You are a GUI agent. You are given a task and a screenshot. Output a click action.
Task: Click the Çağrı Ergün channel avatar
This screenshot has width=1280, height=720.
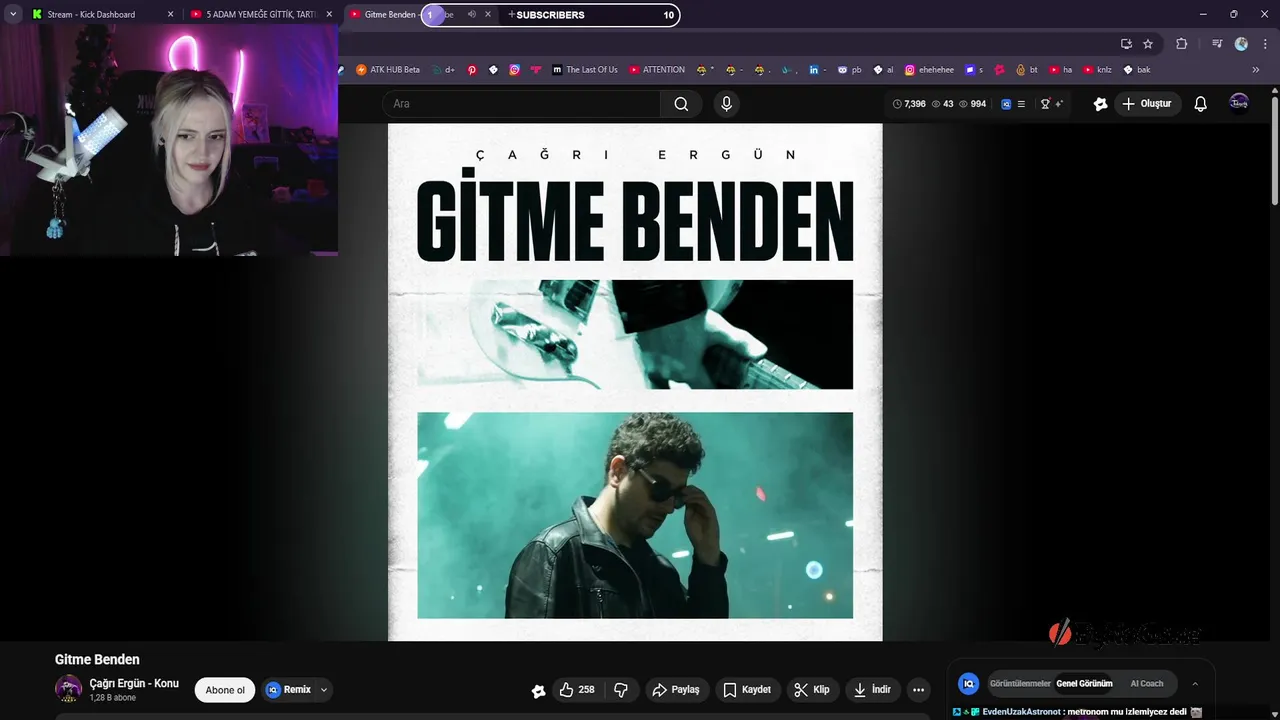coord(68,689)
